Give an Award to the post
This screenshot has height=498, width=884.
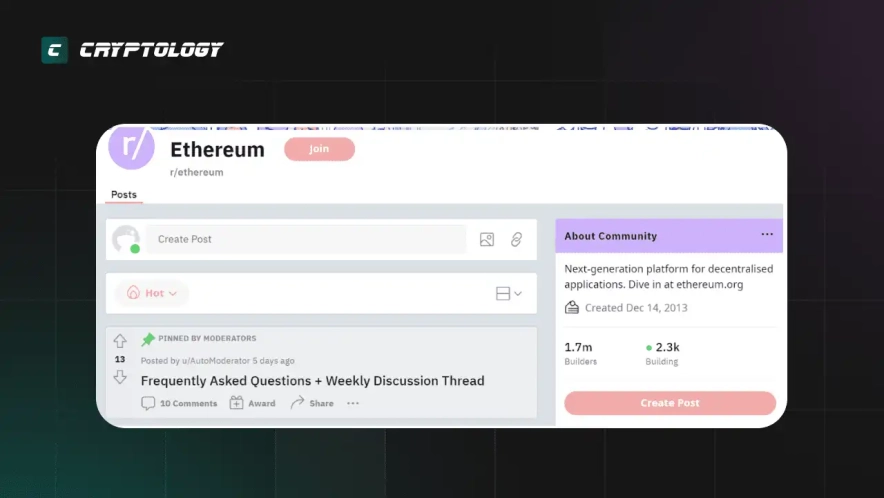click(x=252, y=403)
